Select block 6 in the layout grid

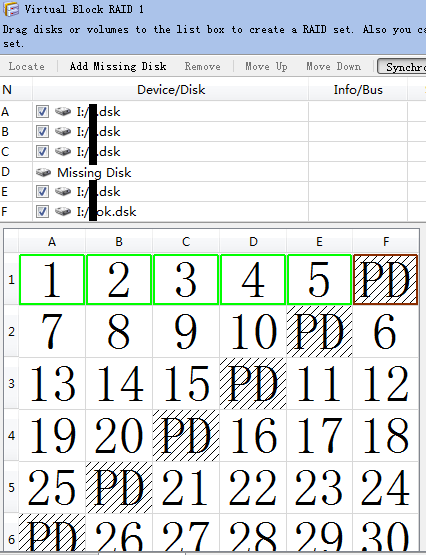[x=386, y=331]
